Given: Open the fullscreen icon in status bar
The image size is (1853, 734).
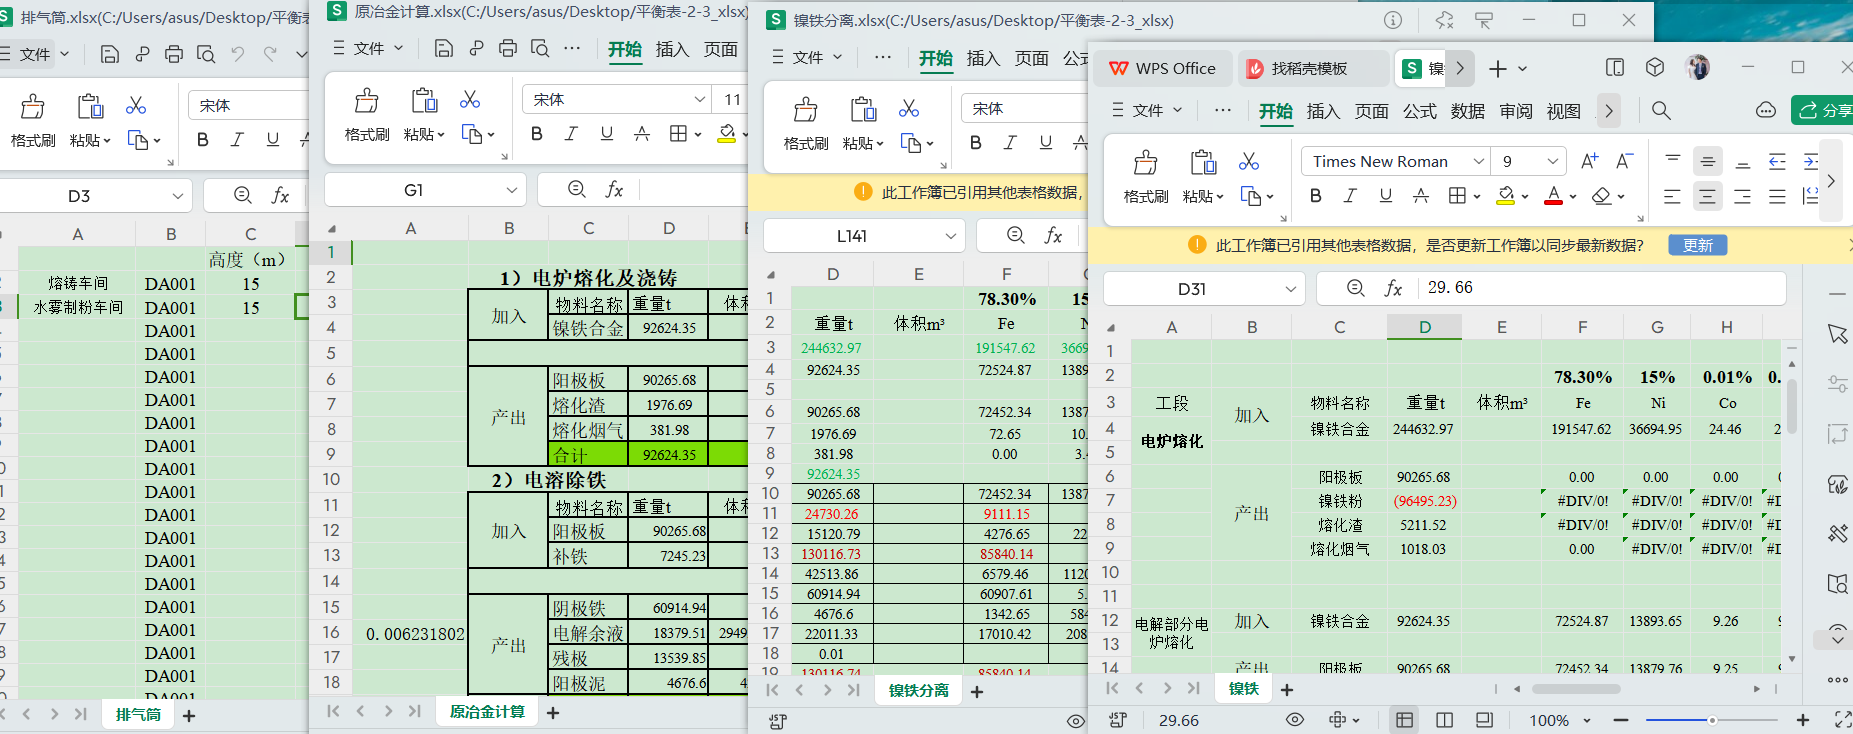Looking at the screenshot, I should click(x=1842, y=720).
